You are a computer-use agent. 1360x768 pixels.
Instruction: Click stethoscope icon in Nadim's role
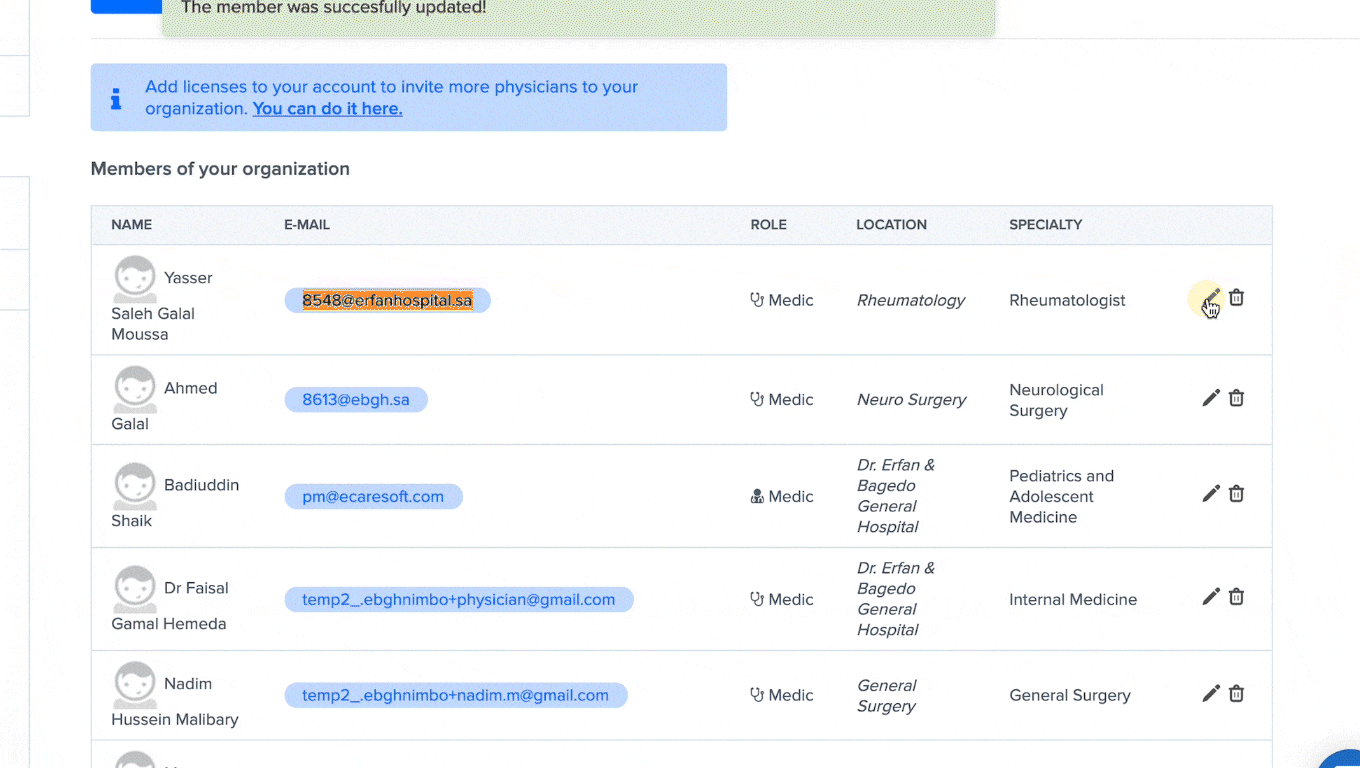click(757, 695)
